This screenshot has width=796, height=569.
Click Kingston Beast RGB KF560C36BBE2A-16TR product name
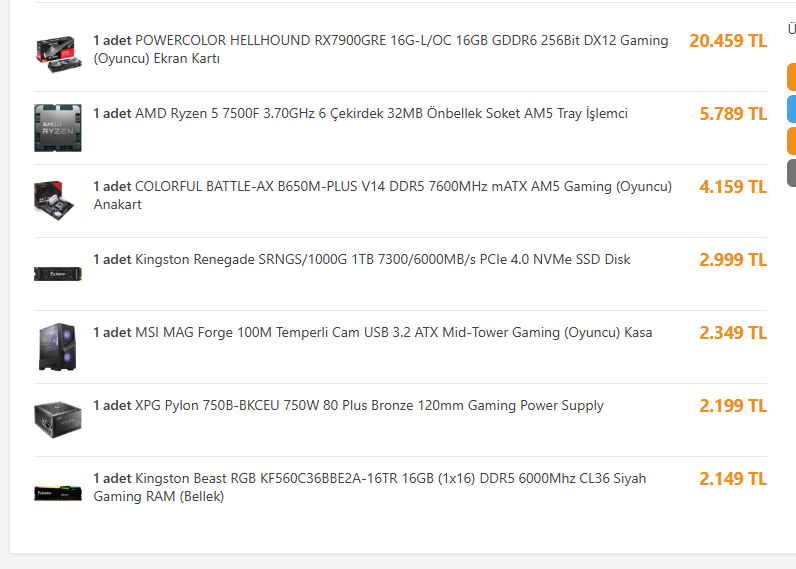coord(370,487)
